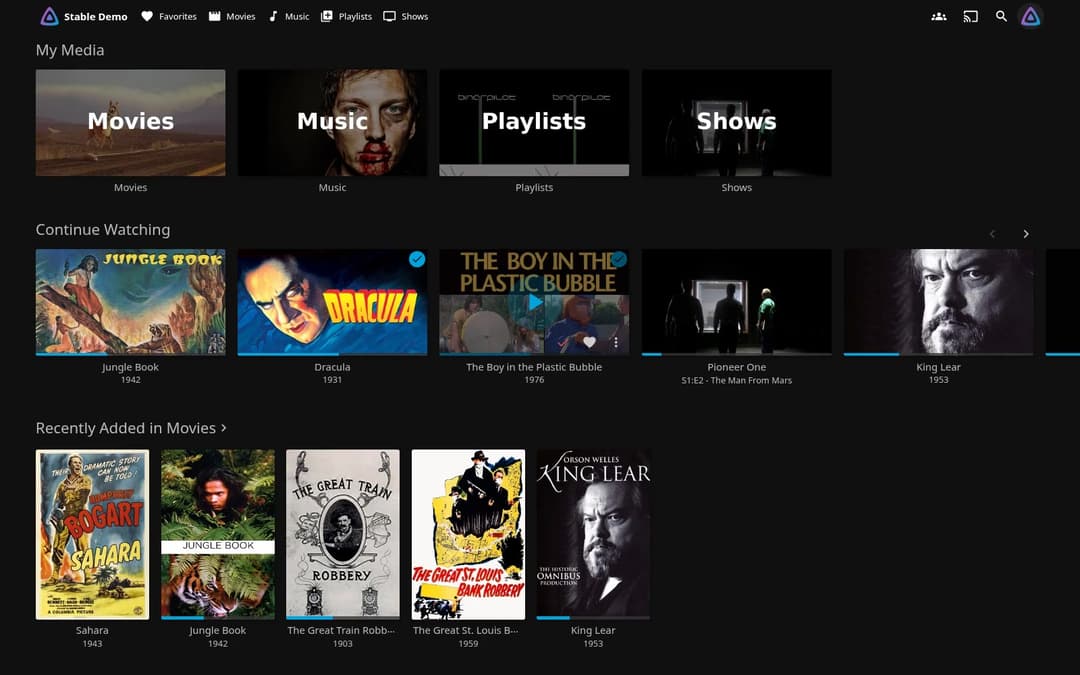Image resolution: width=1080 pixels, height=675 pixels.
Task: Click year 1943 under Sahara
Action: click(92, 643)
